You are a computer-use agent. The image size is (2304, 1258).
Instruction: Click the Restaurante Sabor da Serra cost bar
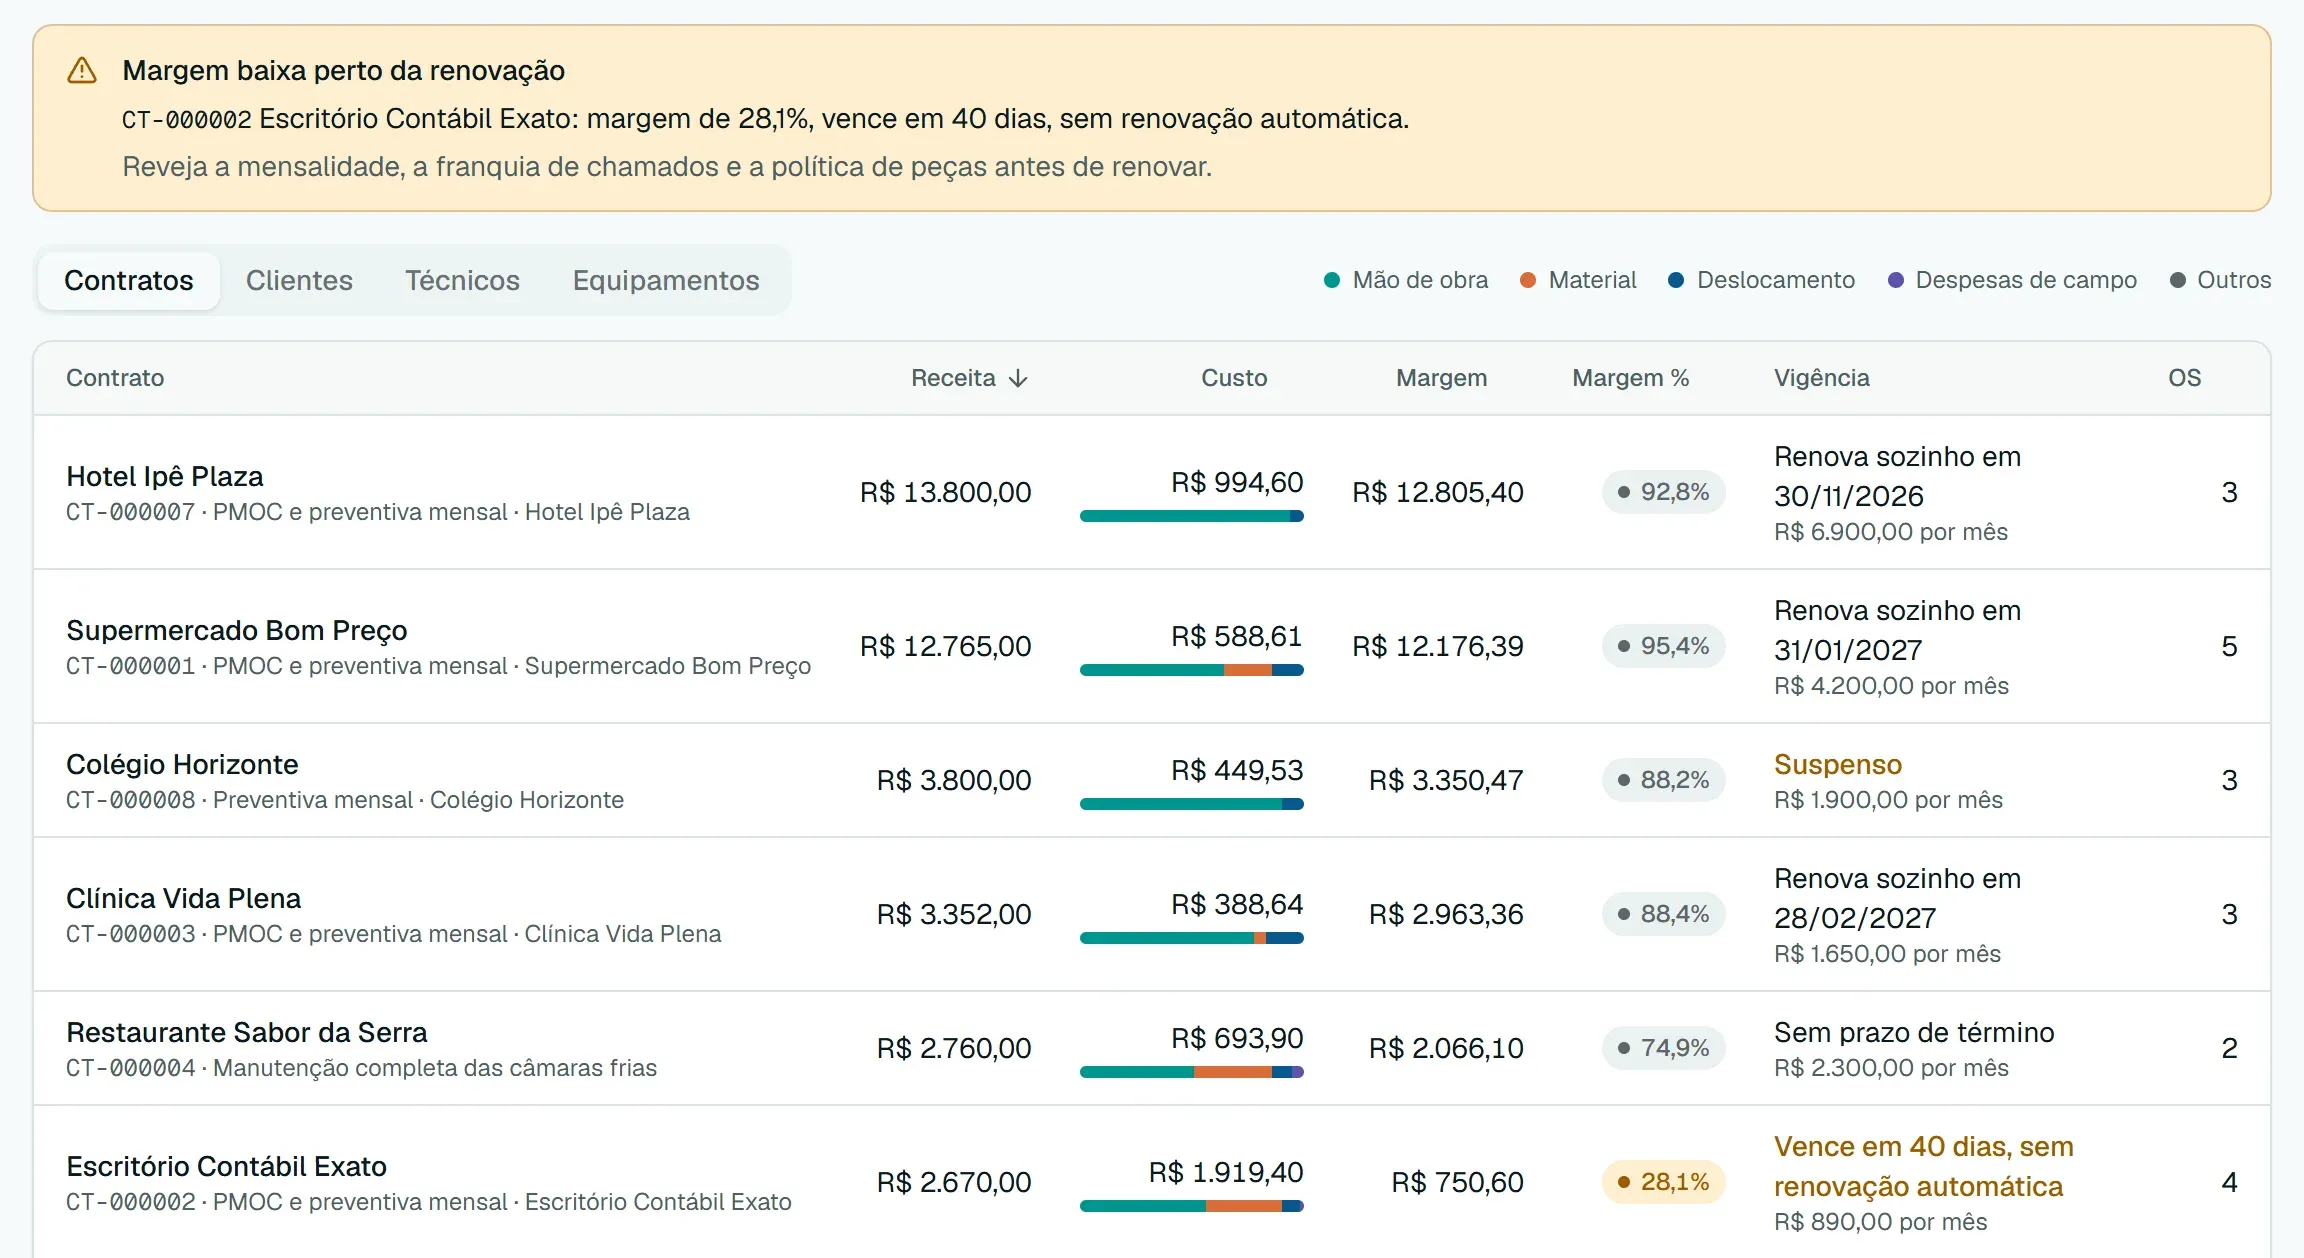(1191, 1072)
